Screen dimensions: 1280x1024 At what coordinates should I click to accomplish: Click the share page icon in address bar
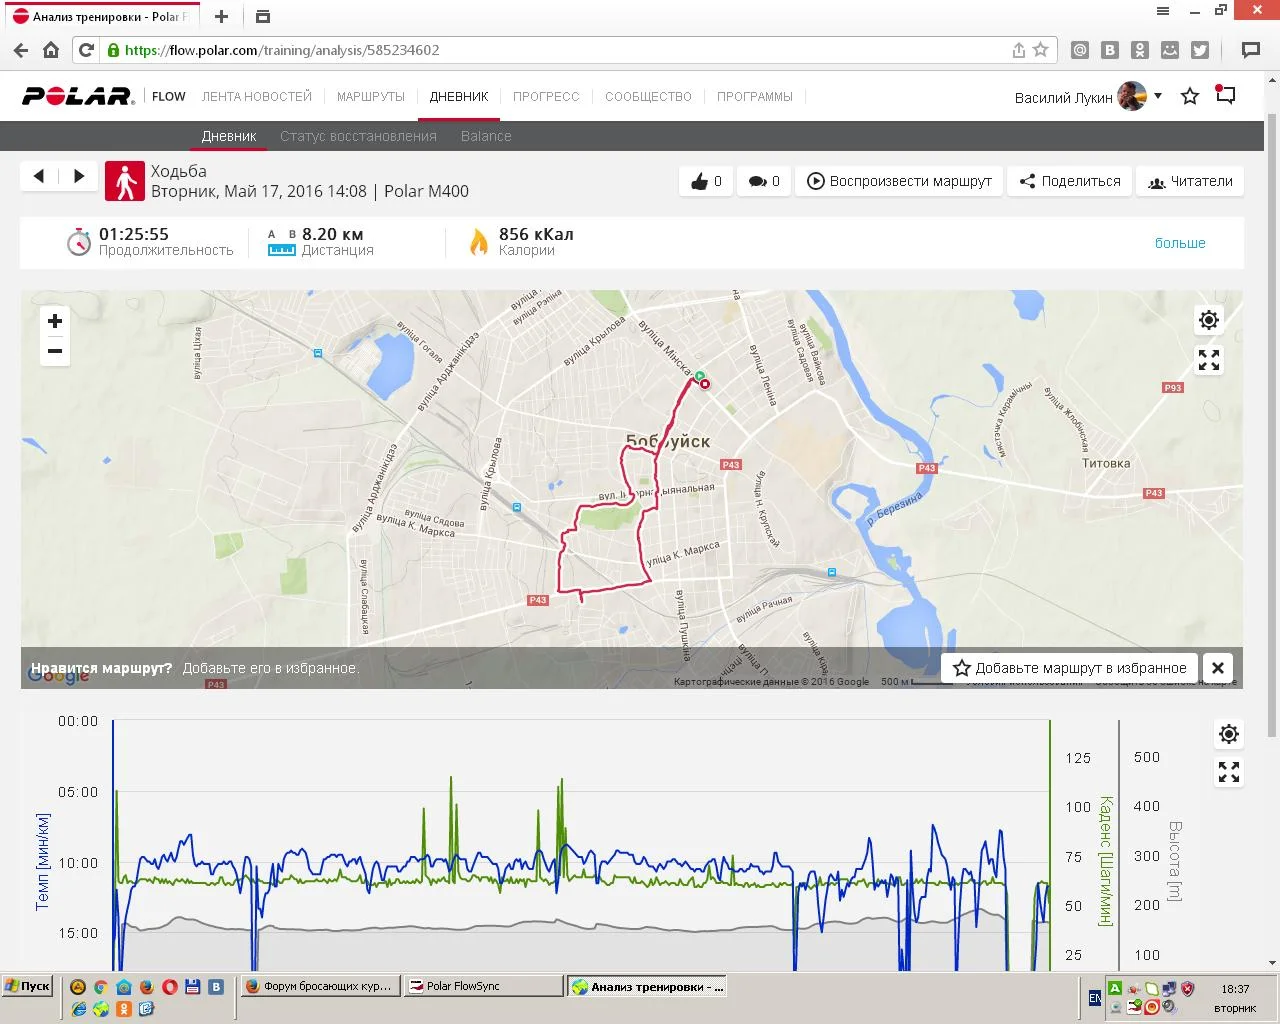tap(1018, 50)
